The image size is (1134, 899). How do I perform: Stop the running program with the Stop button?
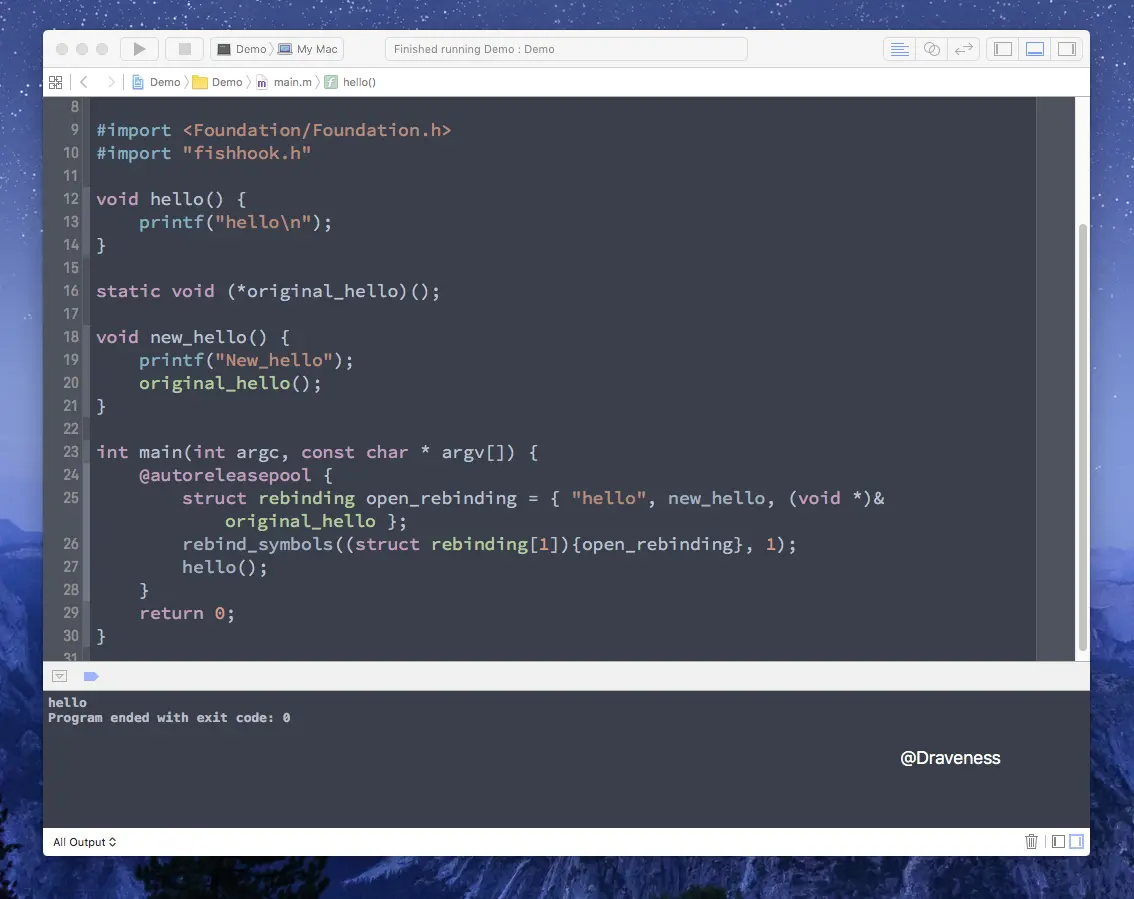[x=184, y=48]
